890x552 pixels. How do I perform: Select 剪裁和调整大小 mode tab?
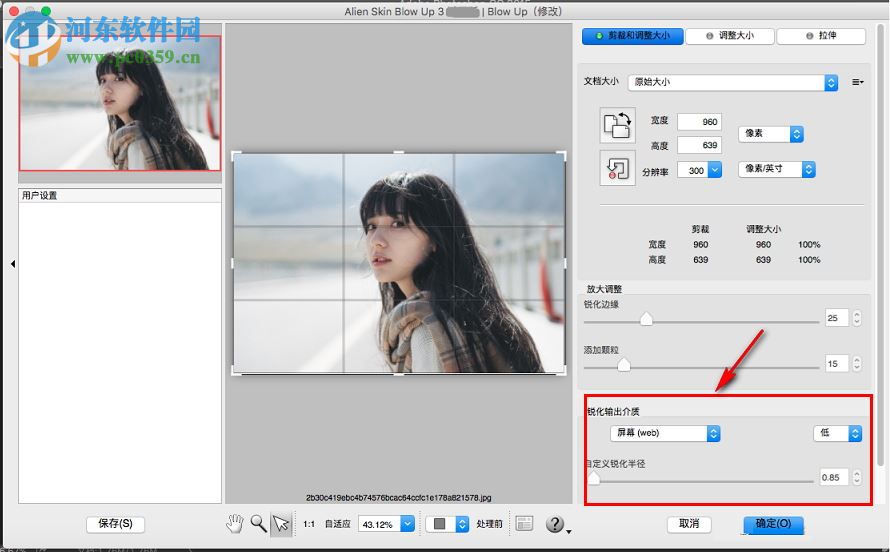coord(632,36)
